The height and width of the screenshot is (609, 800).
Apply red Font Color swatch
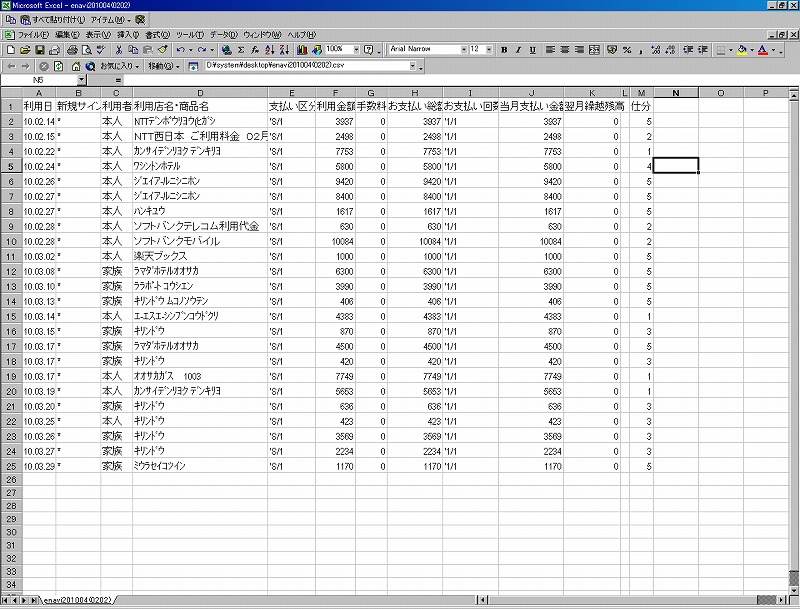763,50
